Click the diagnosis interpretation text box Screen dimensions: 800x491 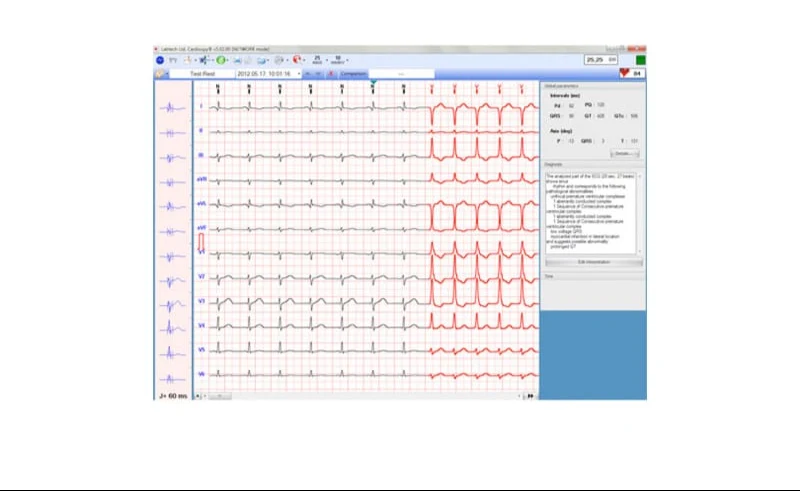tap(591, 213)
